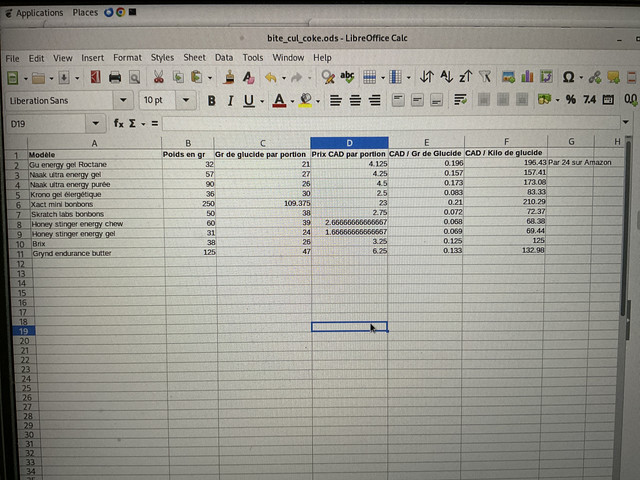Open the Format menu
Image resolution: width=640 pixels, height=480 pixels.
tap(127, 58)
